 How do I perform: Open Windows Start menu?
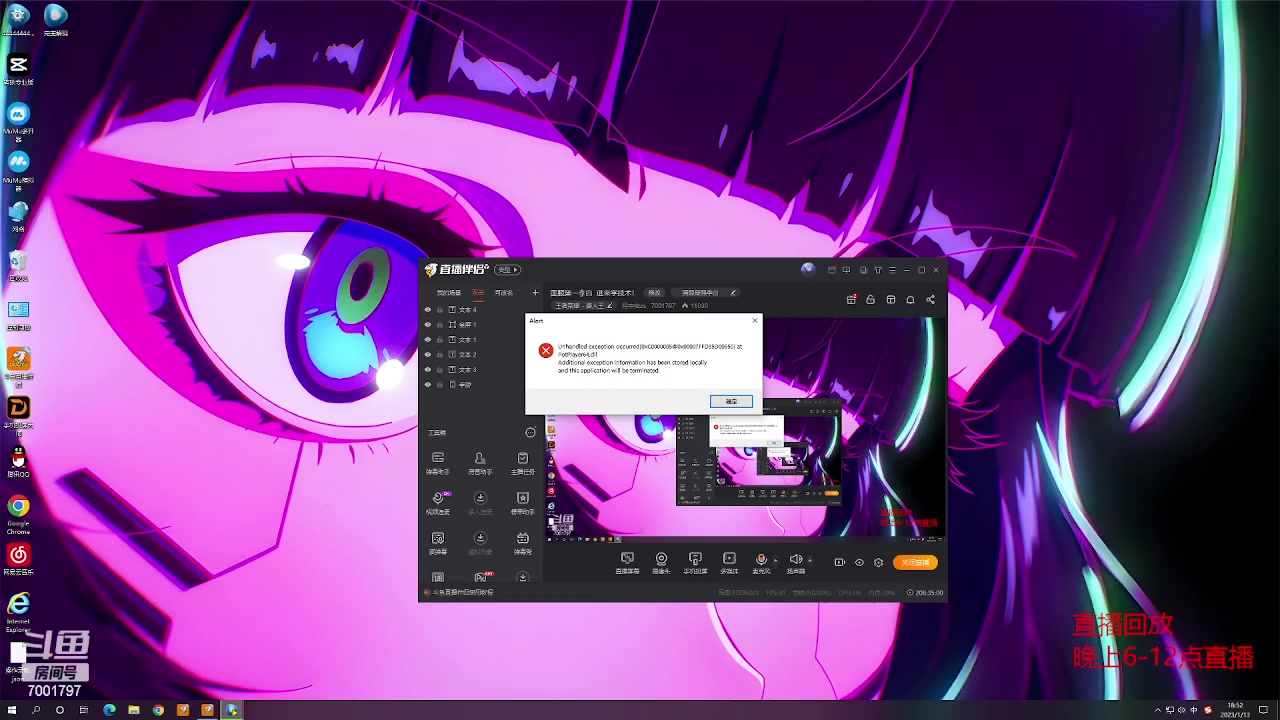coord(12,710)
